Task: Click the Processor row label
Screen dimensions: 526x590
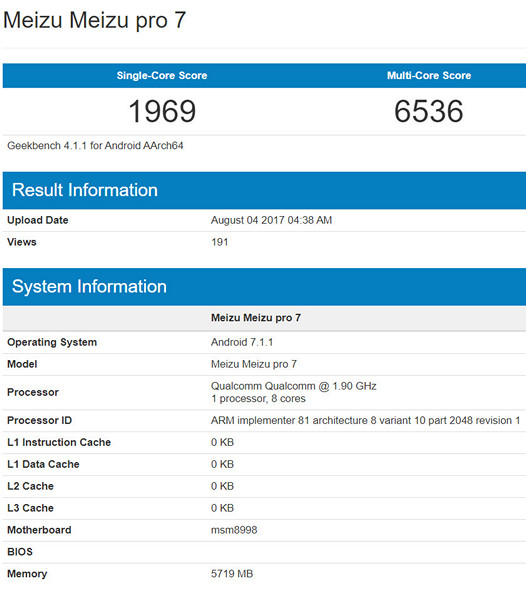Action: click(33, 392)
